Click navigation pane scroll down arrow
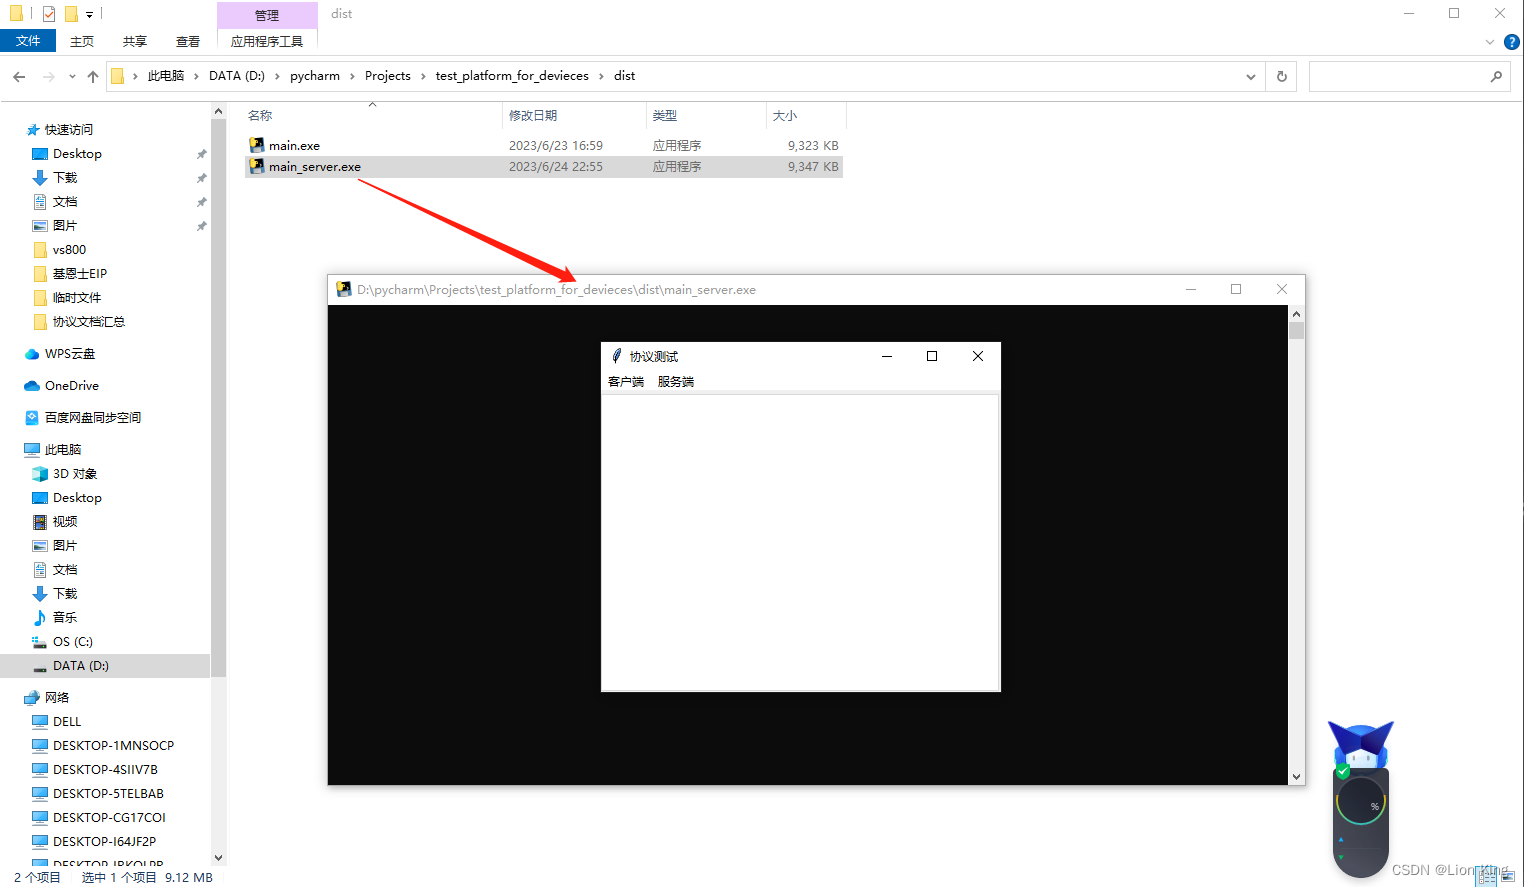Image resolution: width=1524 pixels, height=887 pixels. pyautogui.click(x=219, y=857)
